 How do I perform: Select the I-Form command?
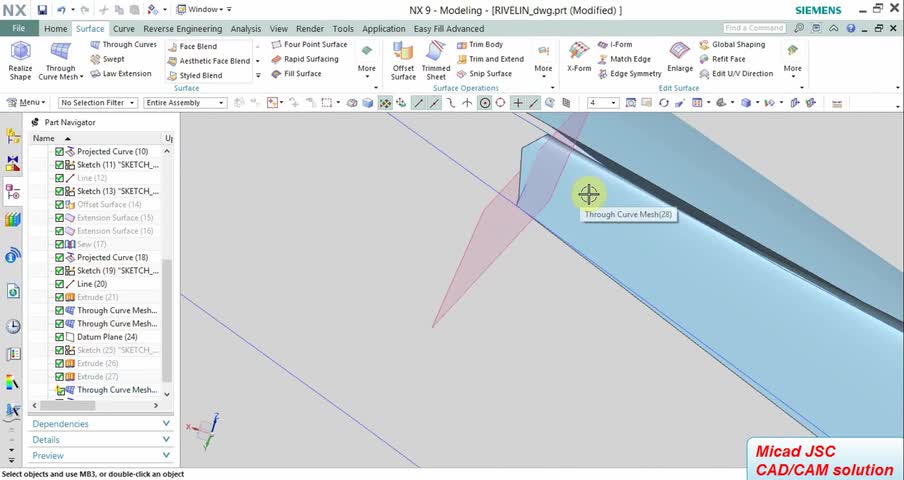point(615,44)
